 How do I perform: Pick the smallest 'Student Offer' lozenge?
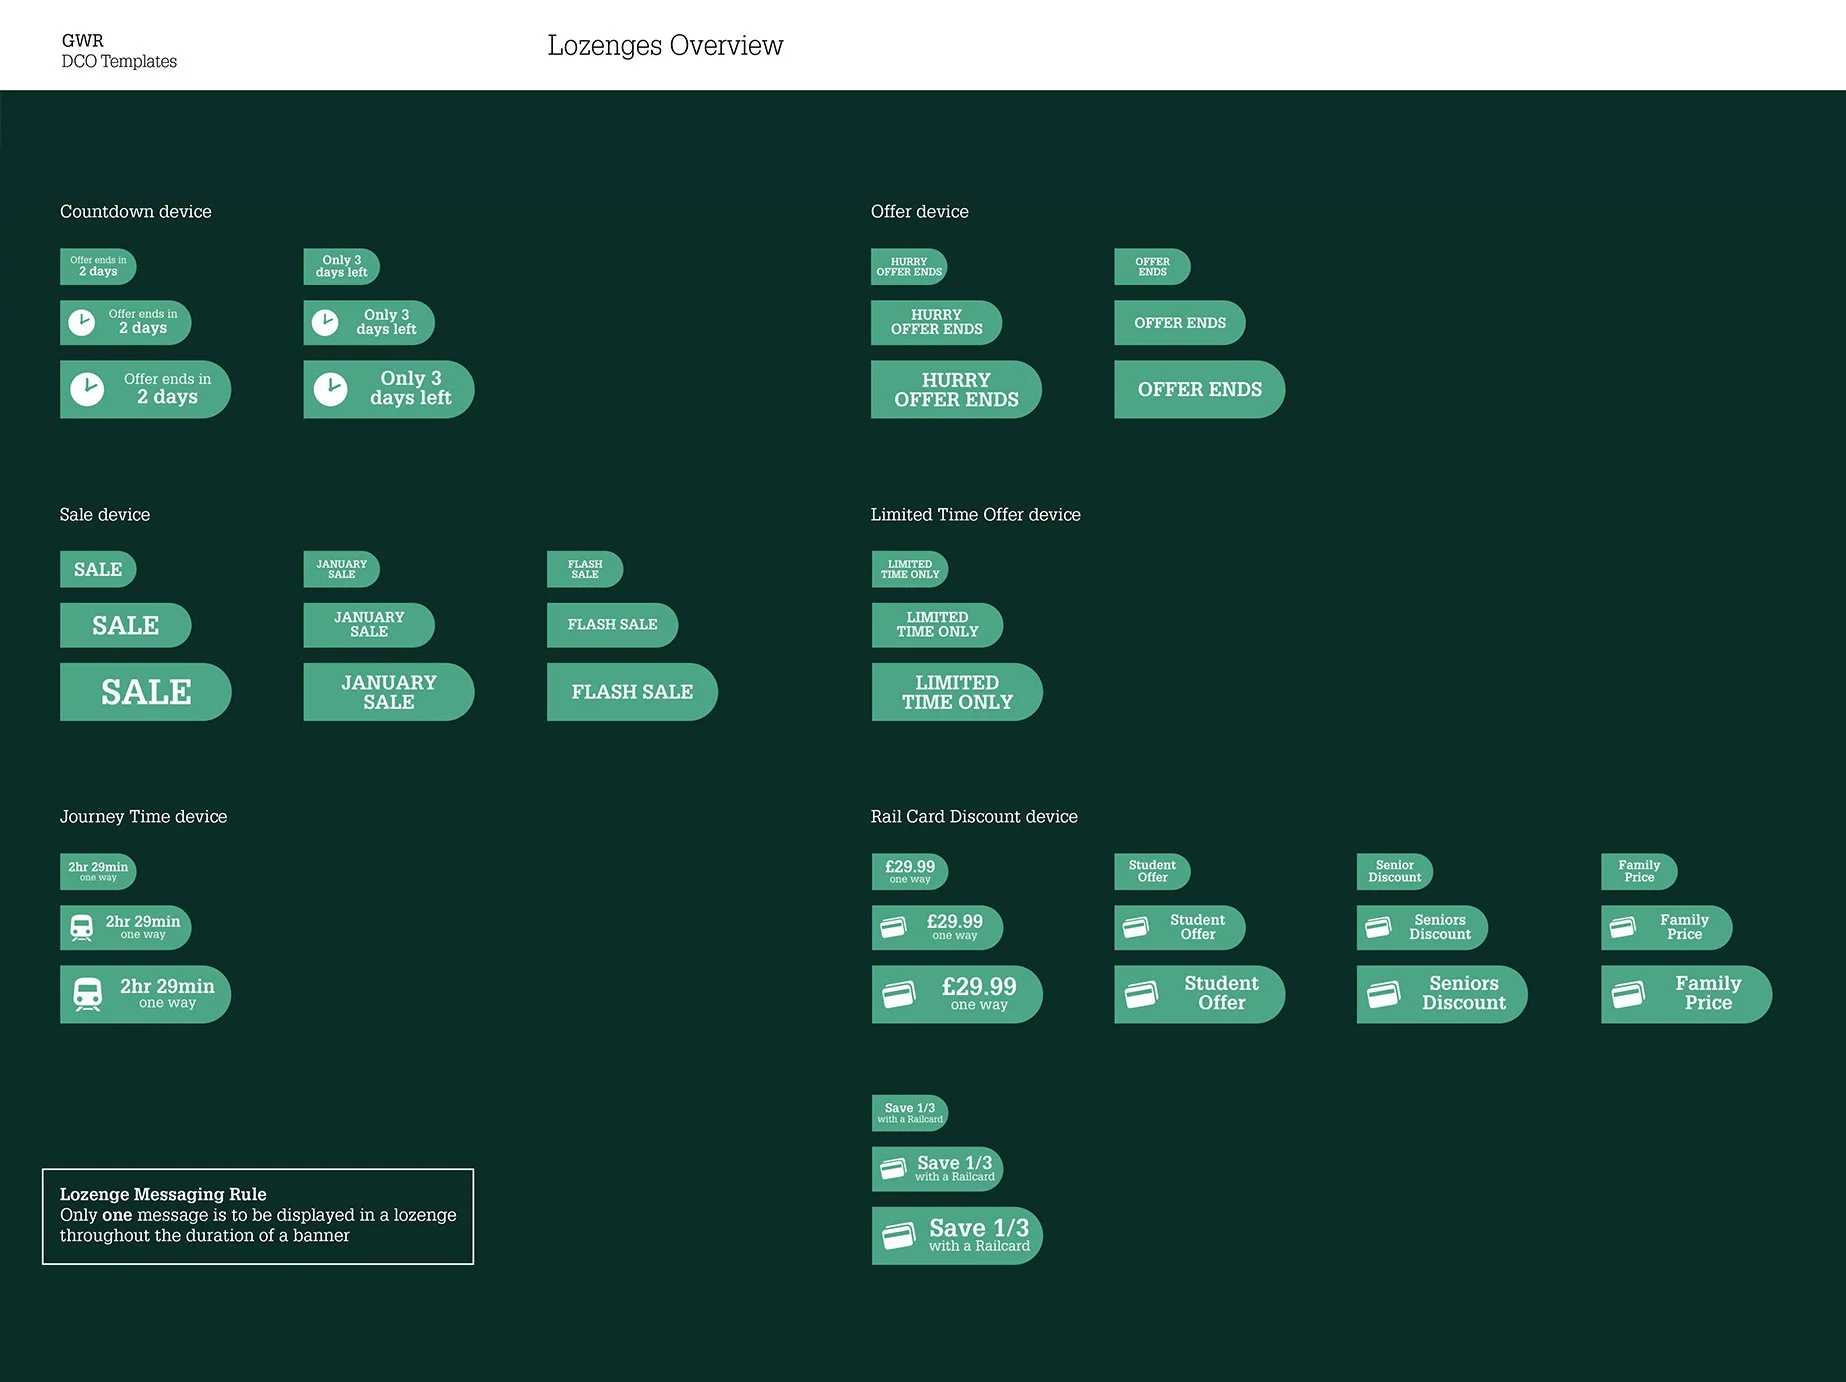point(1152,871)
